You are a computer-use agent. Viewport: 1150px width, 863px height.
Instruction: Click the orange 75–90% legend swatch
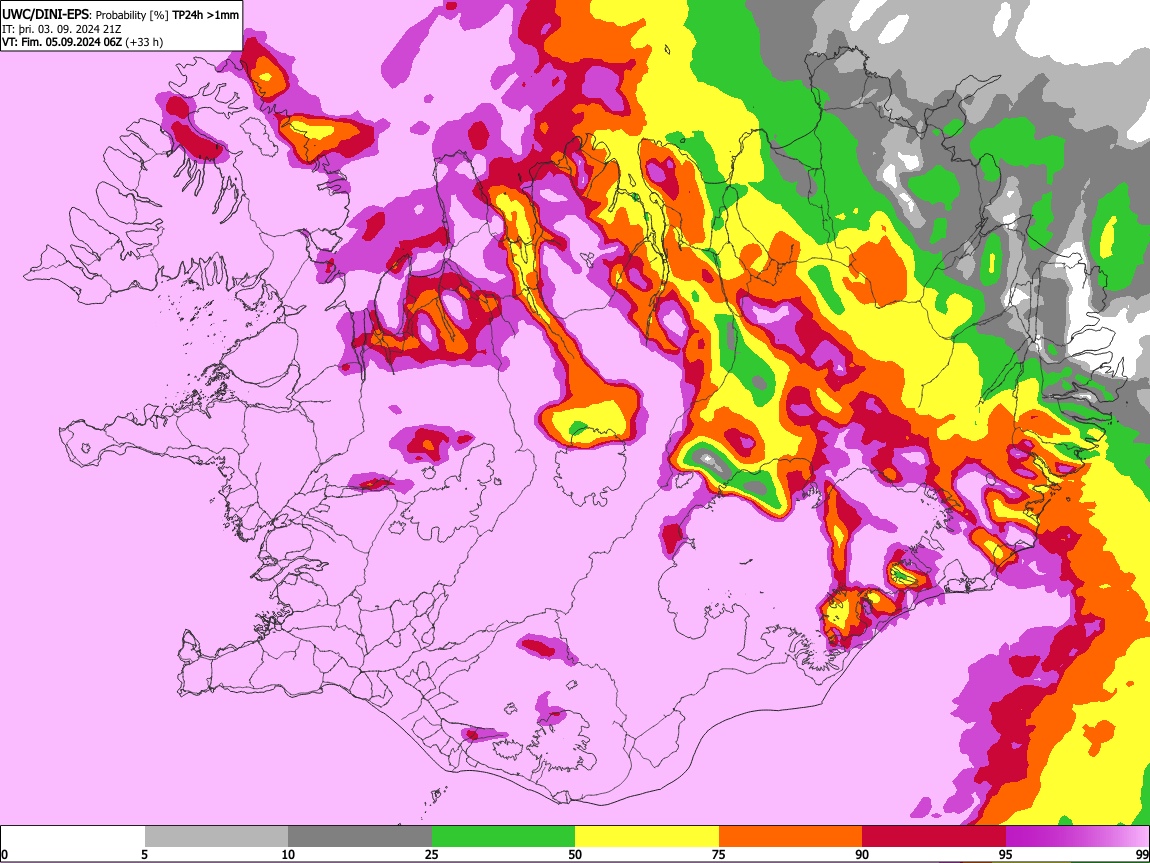tap(791, 837)
